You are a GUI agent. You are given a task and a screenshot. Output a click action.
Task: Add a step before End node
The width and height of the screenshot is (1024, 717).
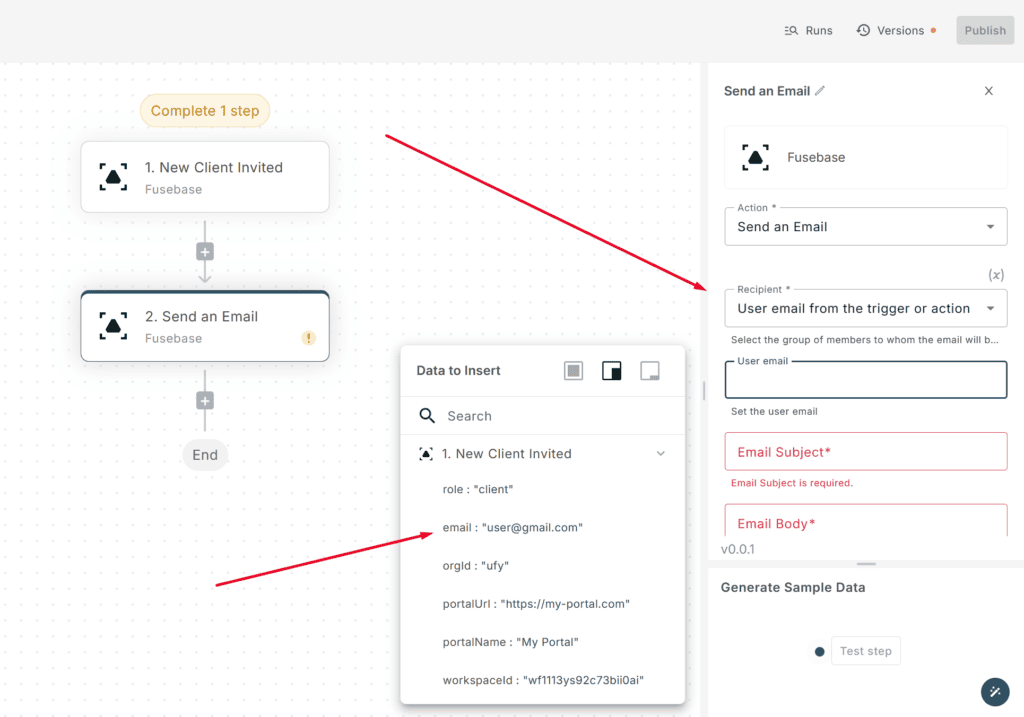tap(205, 401)
